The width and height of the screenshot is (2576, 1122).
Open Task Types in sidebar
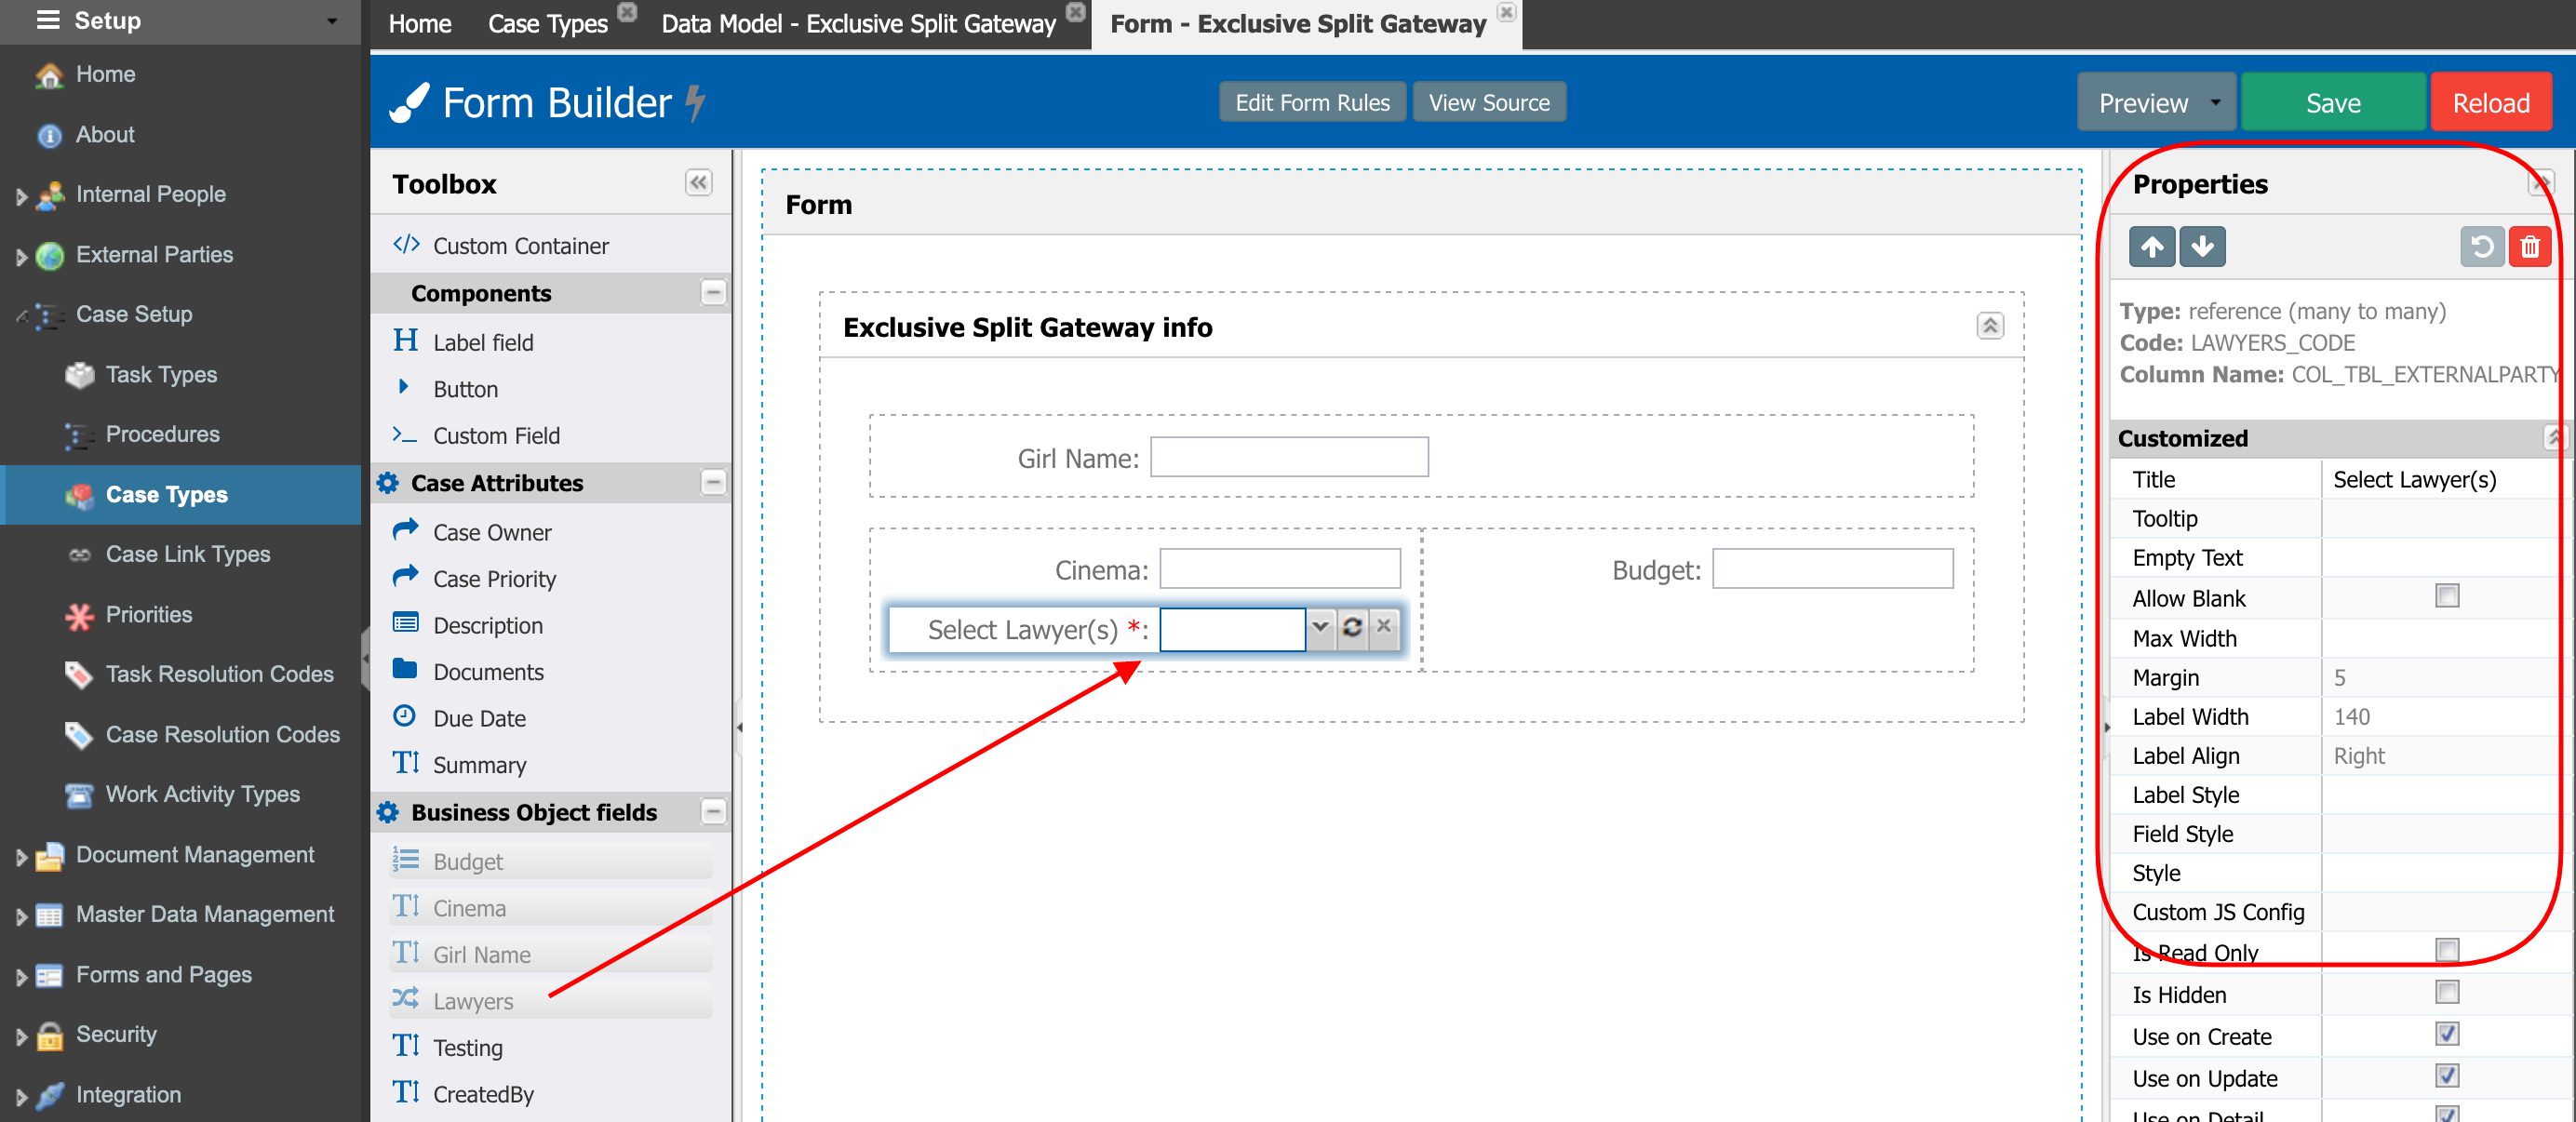161,374
